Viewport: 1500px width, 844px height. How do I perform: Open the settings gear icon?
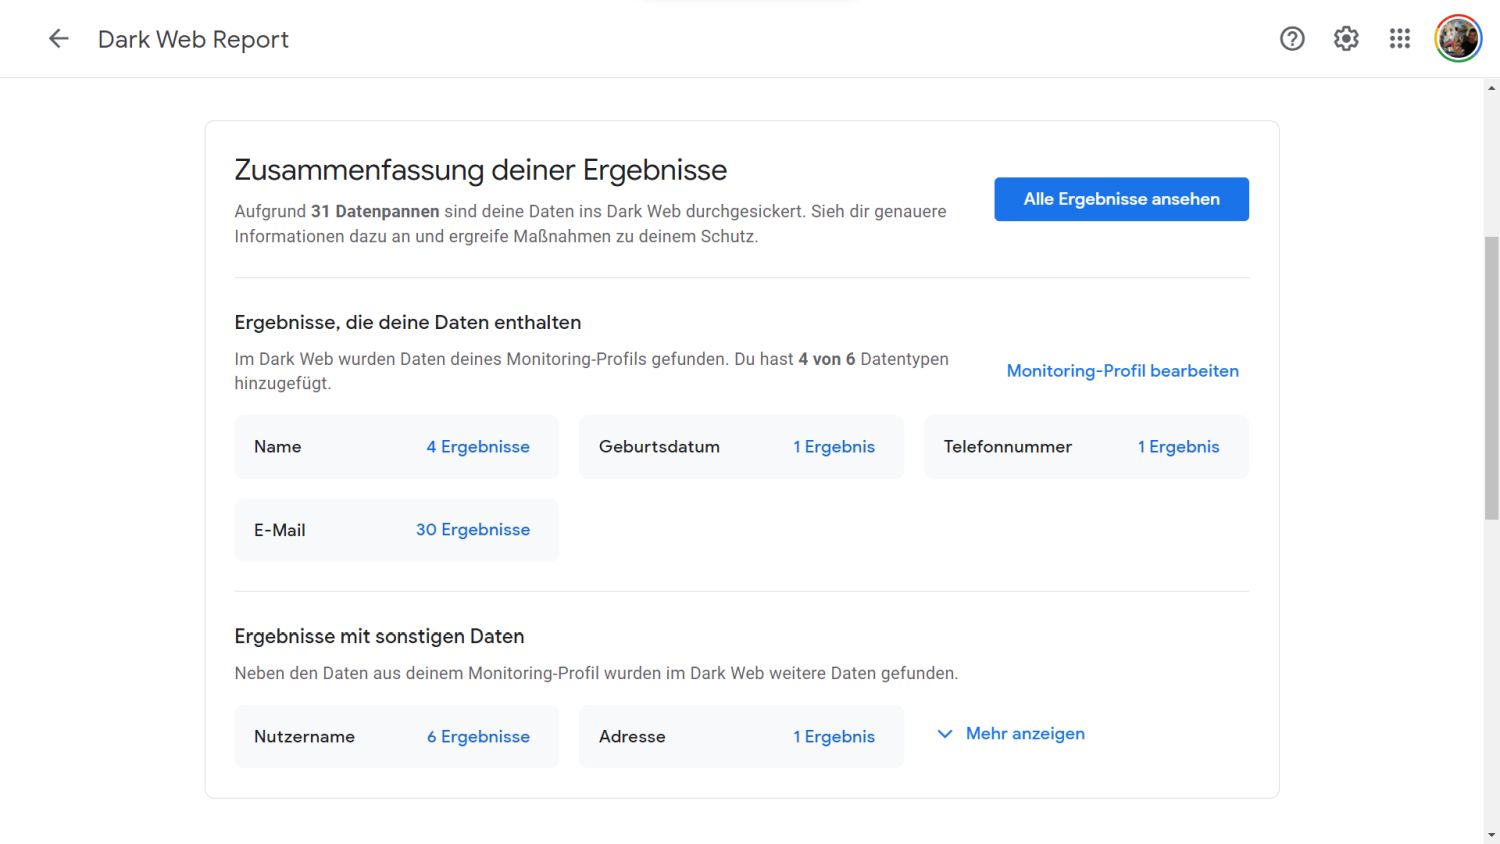1346,39
